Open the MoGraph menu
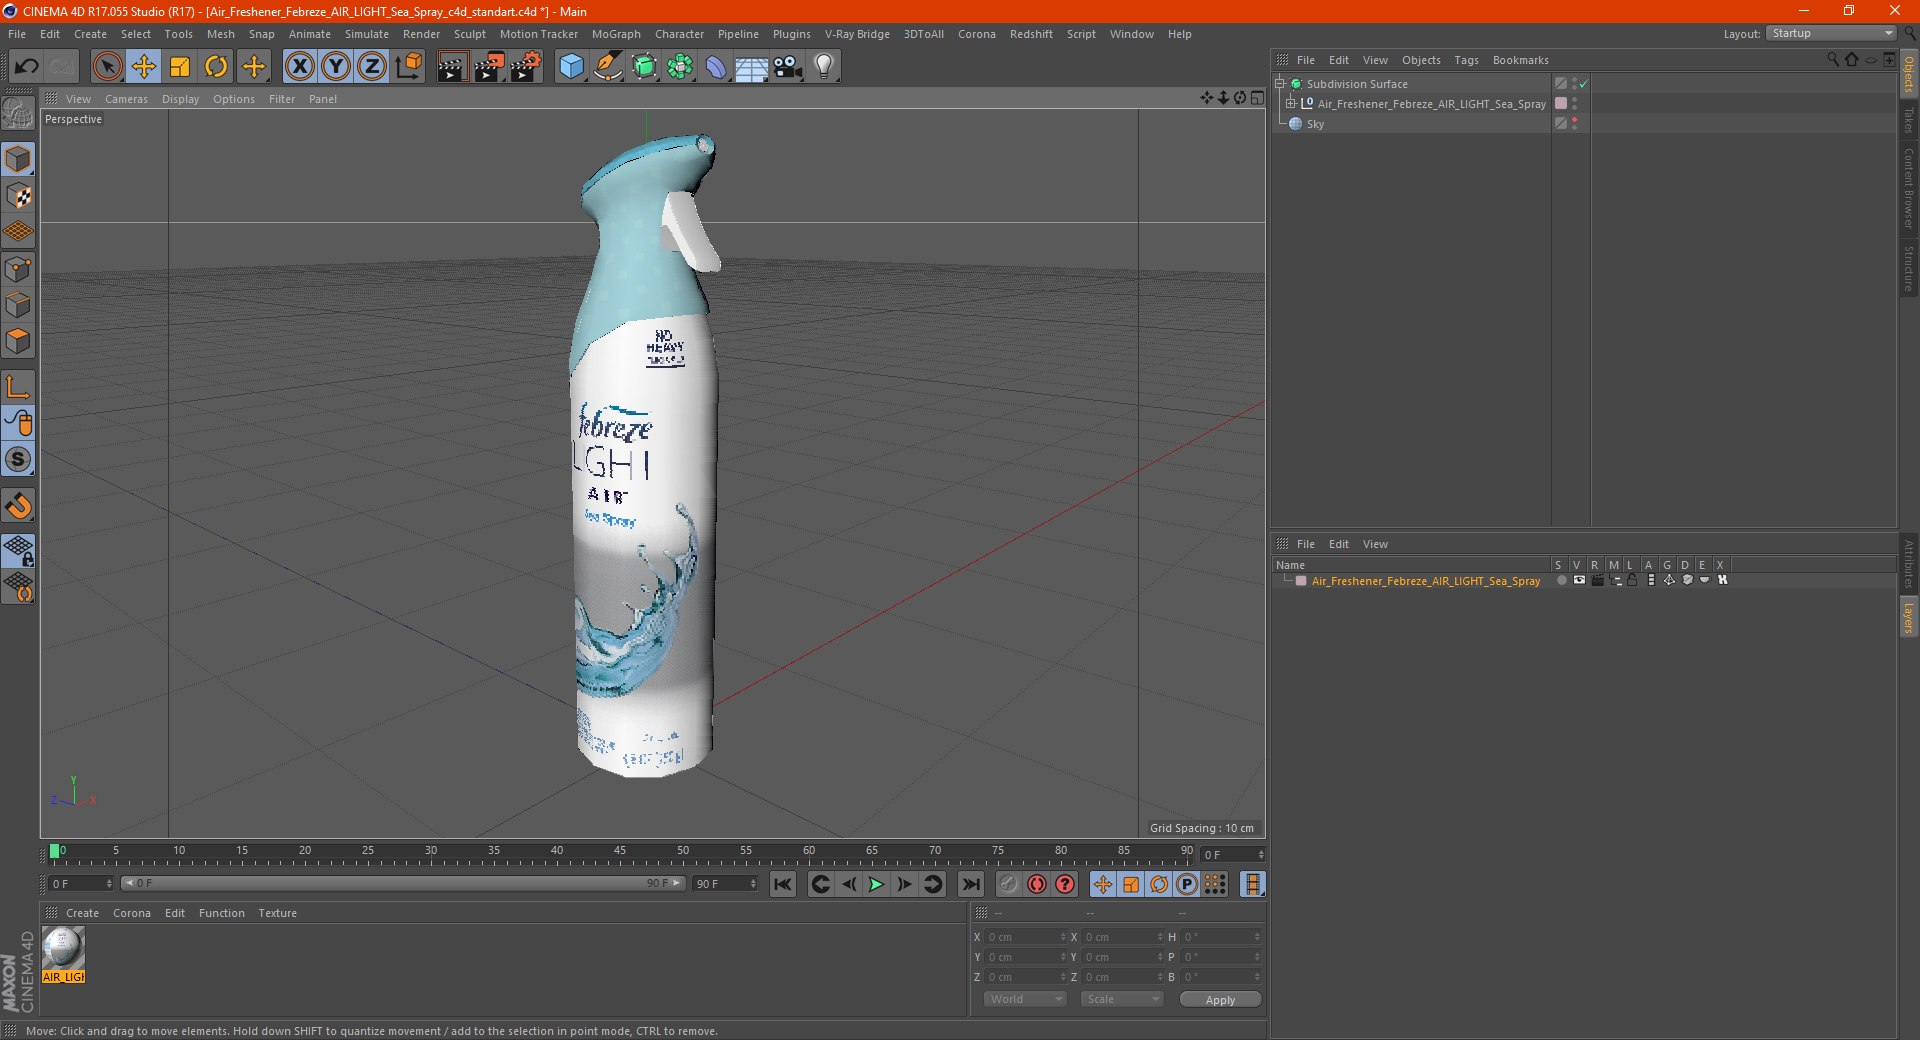 pos(616,34)
